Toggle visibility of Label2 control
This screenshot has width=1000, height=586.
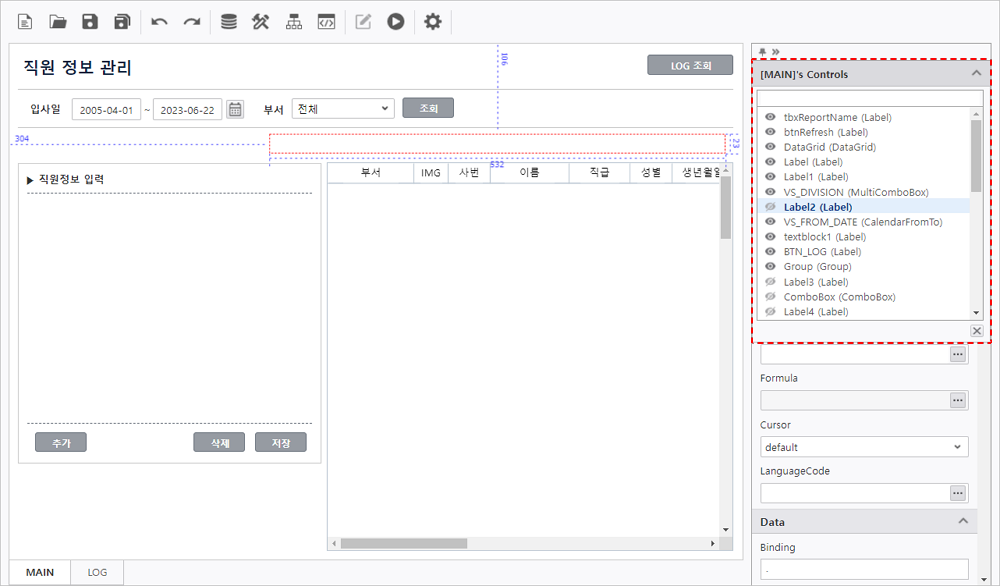click(x=770, y=207)
